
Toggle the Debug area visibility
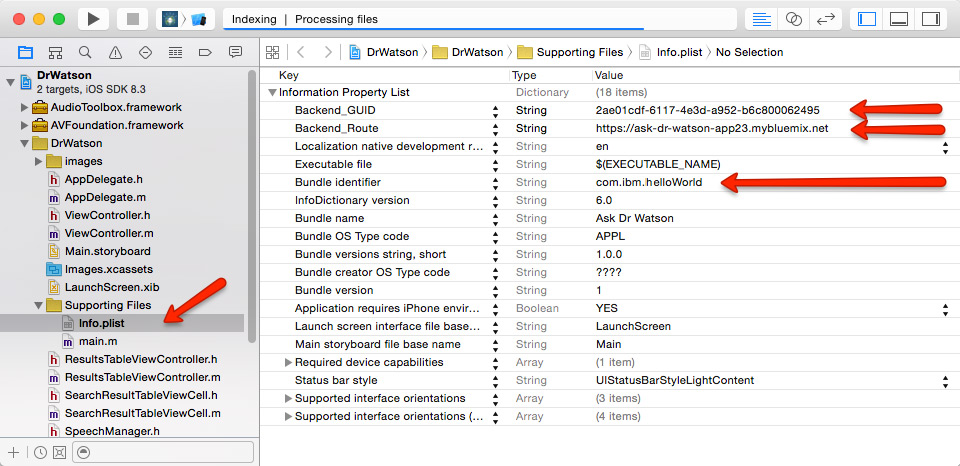[x=898, y=19]
